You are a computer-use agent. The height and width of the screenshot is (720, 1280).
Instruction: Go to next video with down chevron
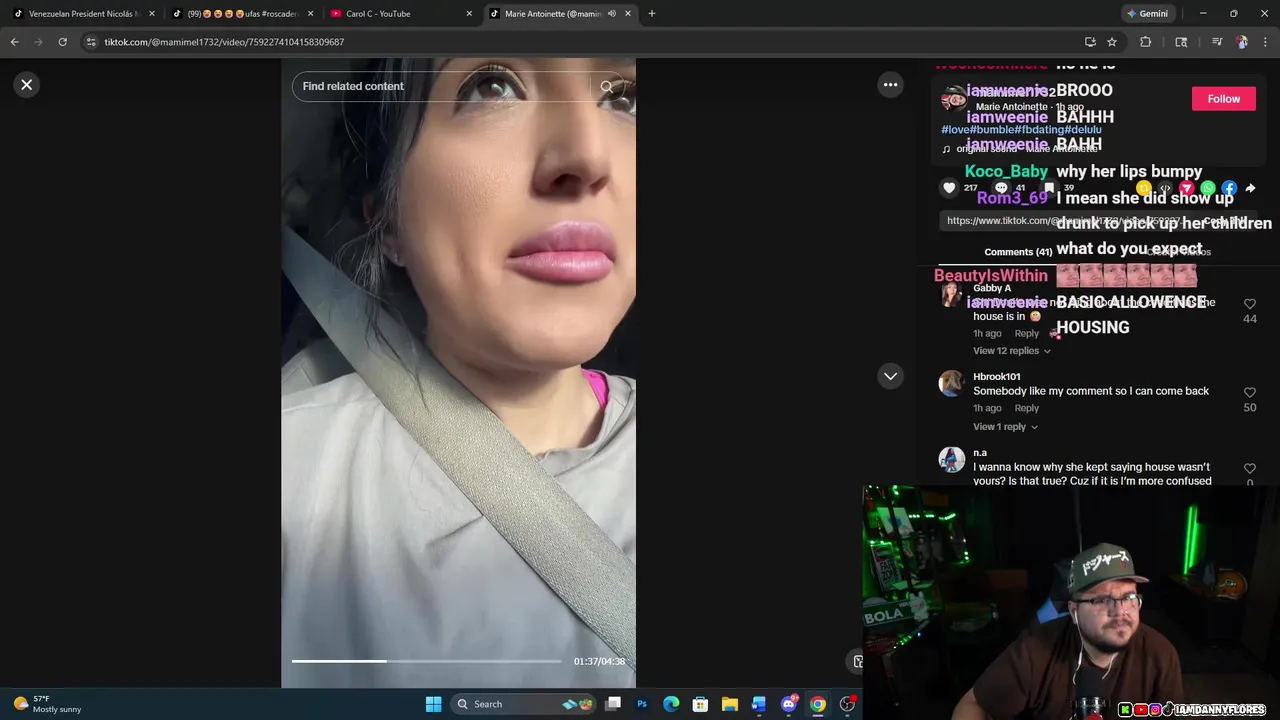coord(890,376)
